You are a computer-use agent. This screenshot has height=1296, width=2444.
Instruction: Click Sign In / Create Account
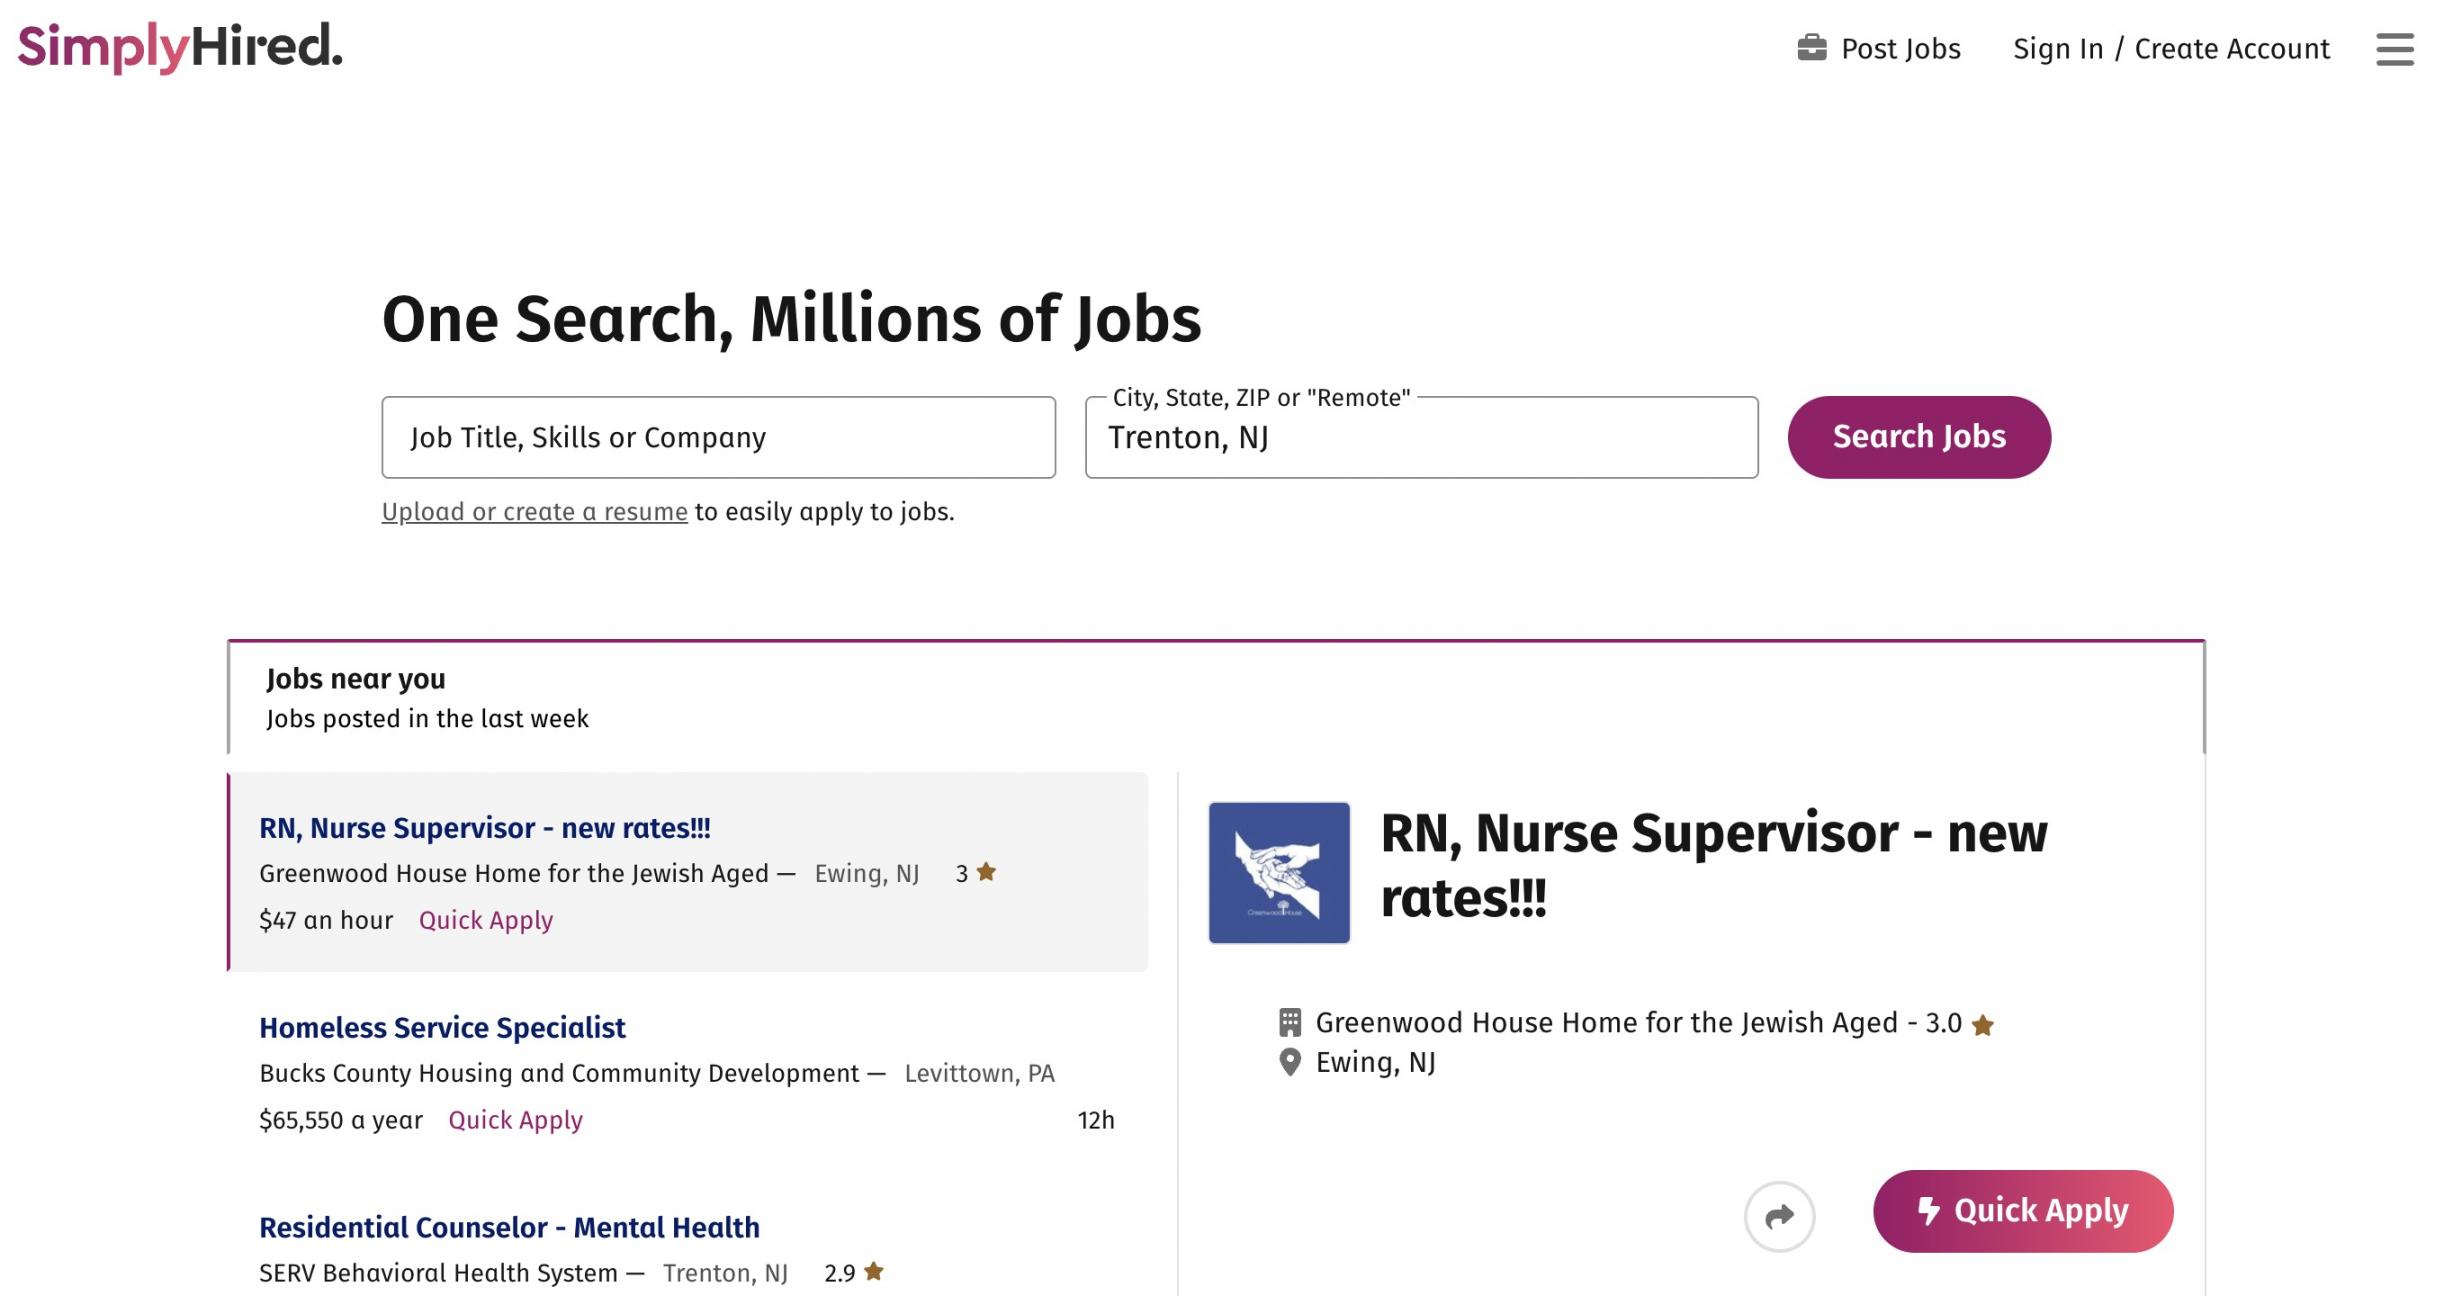pos(2171,49)
